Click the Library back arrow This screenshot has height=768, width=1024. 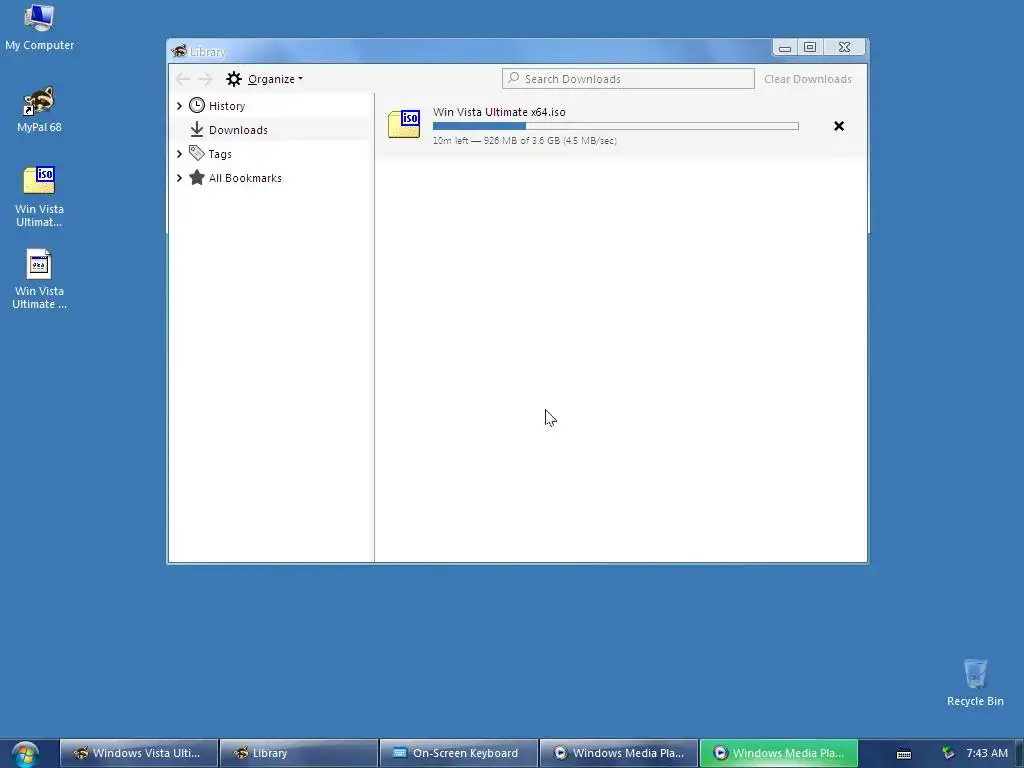click(x=183, y=79)
